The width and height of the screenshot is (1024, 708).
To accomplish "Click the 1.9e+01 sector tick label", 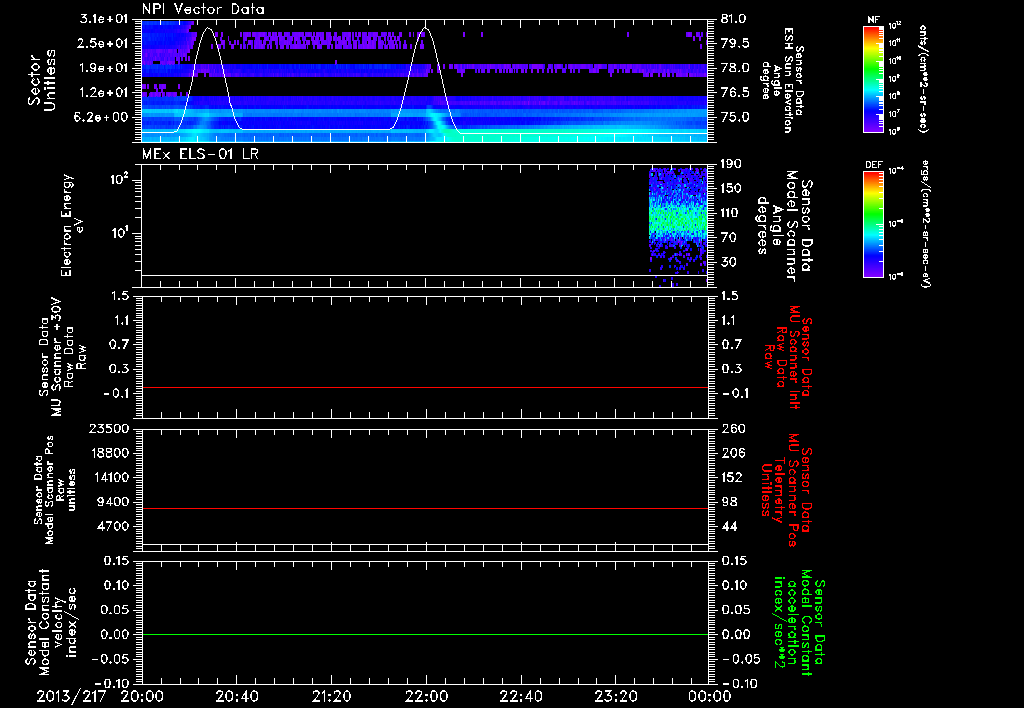I will click(x=103, y=68).
